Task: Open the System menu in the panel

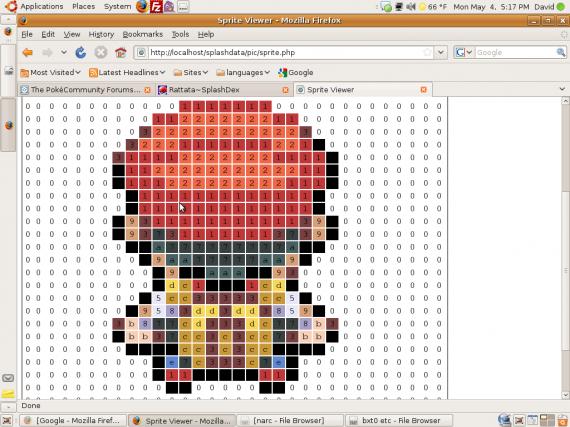Action: click(117, 7)
